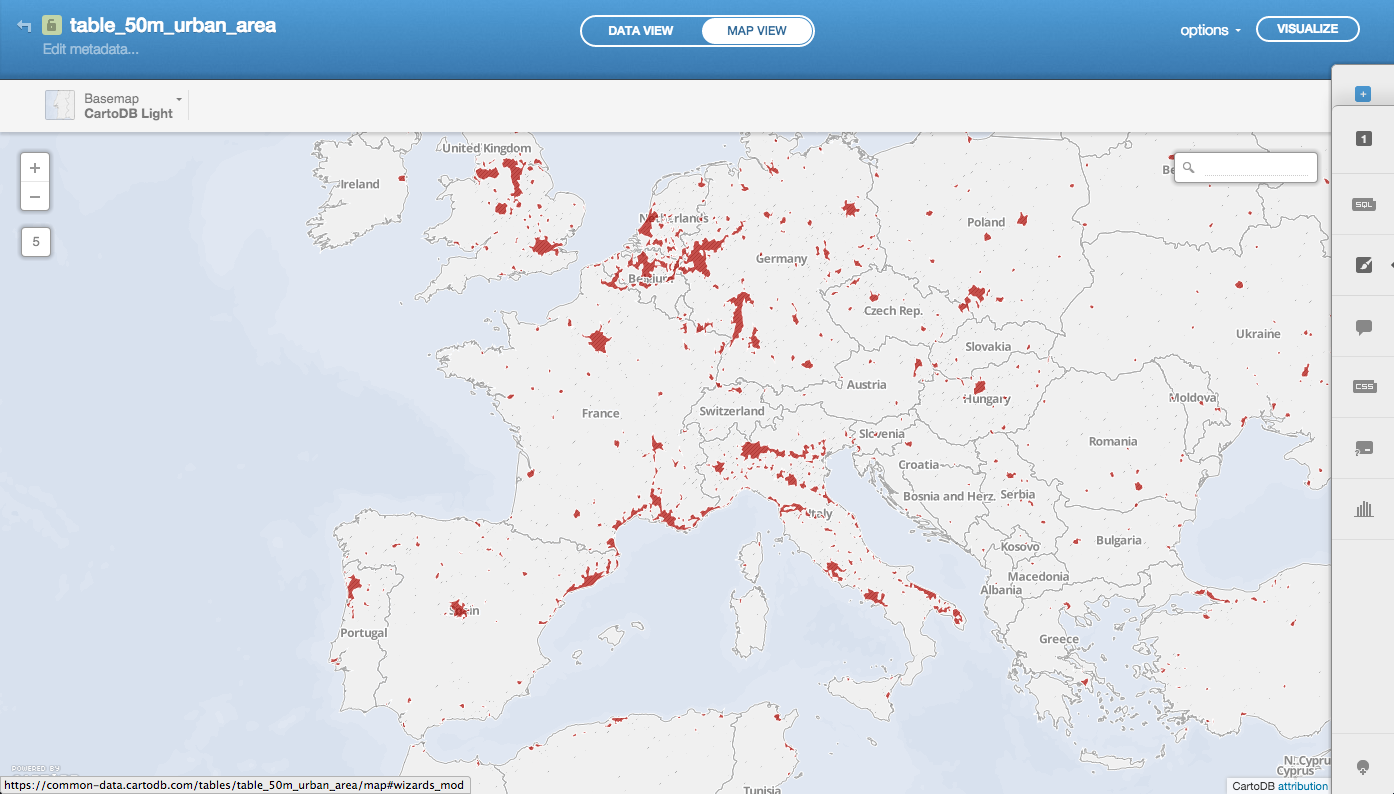Click the Romania label on the map
The width and height of the screenshot is (1394, 794).
pos(1113,441)
